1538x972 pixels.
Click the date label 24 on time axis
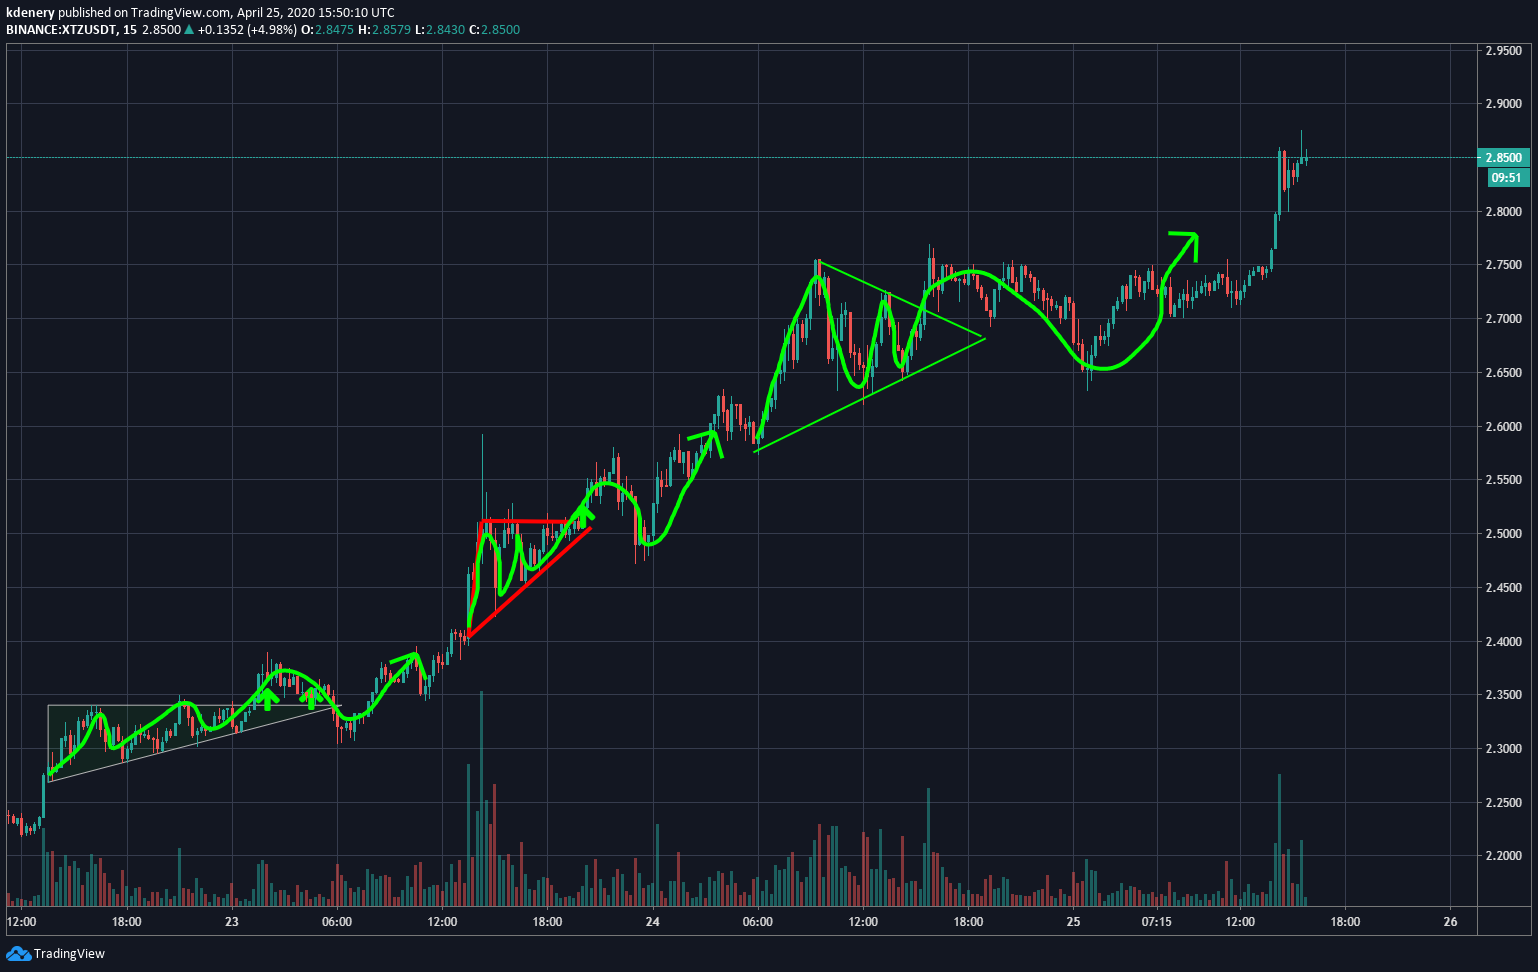[652, 922]
